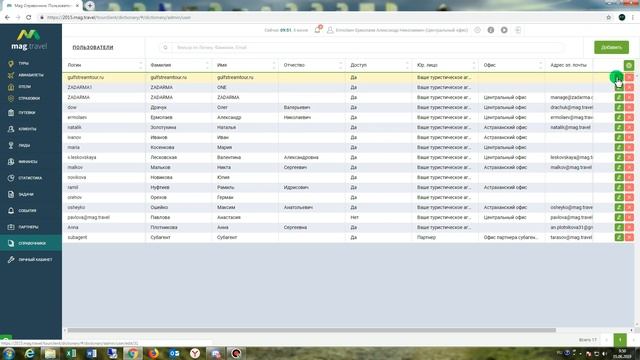
Task: Click the mag.travel logo
Action: pyautogui.click(x=29, y=40)
